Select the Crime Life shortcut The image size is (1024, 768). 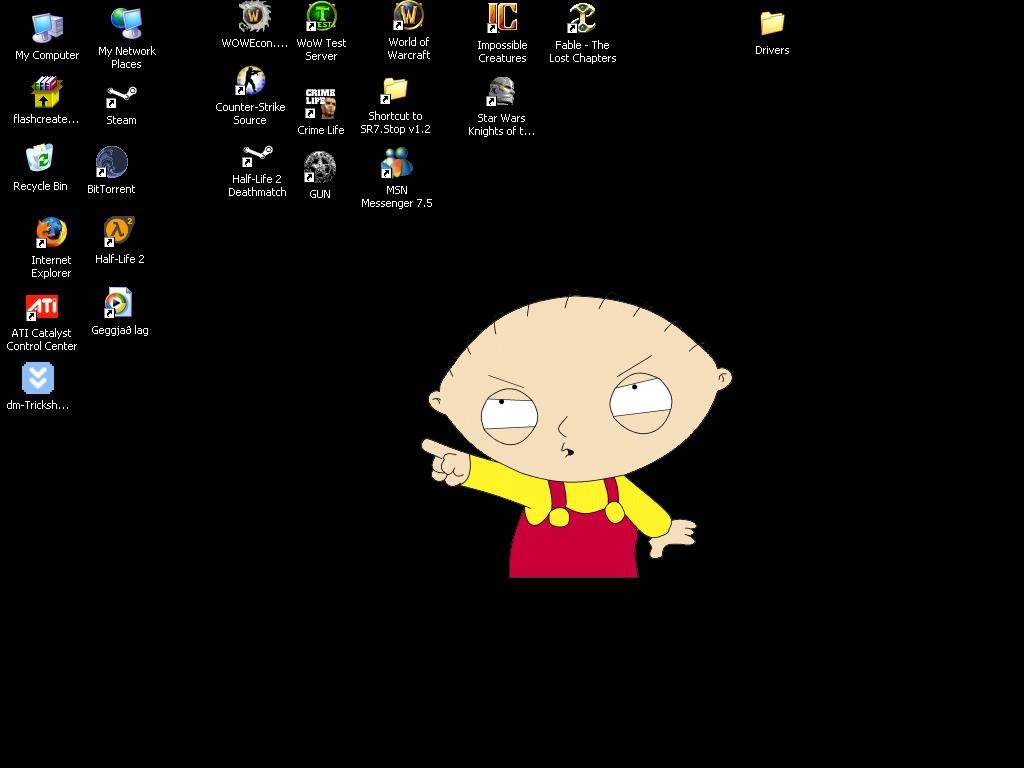(321, 103)
